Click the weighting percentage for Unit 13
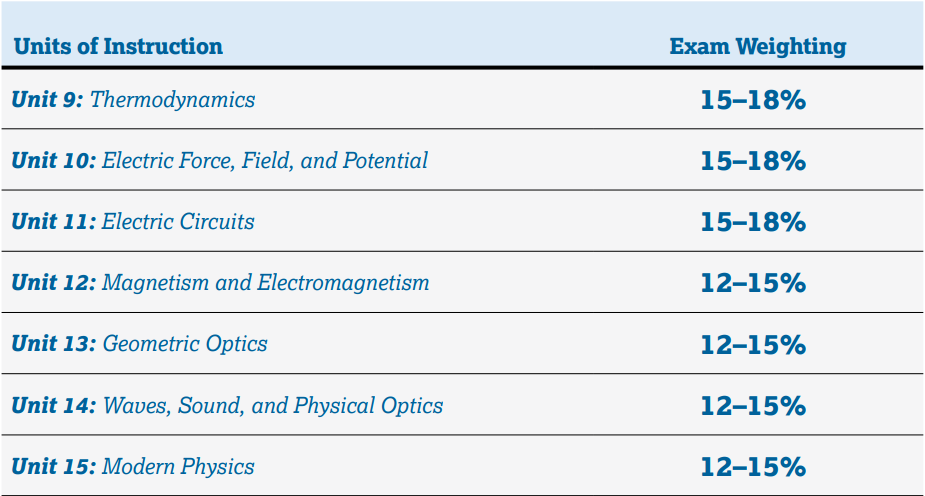 click(753, 344)
